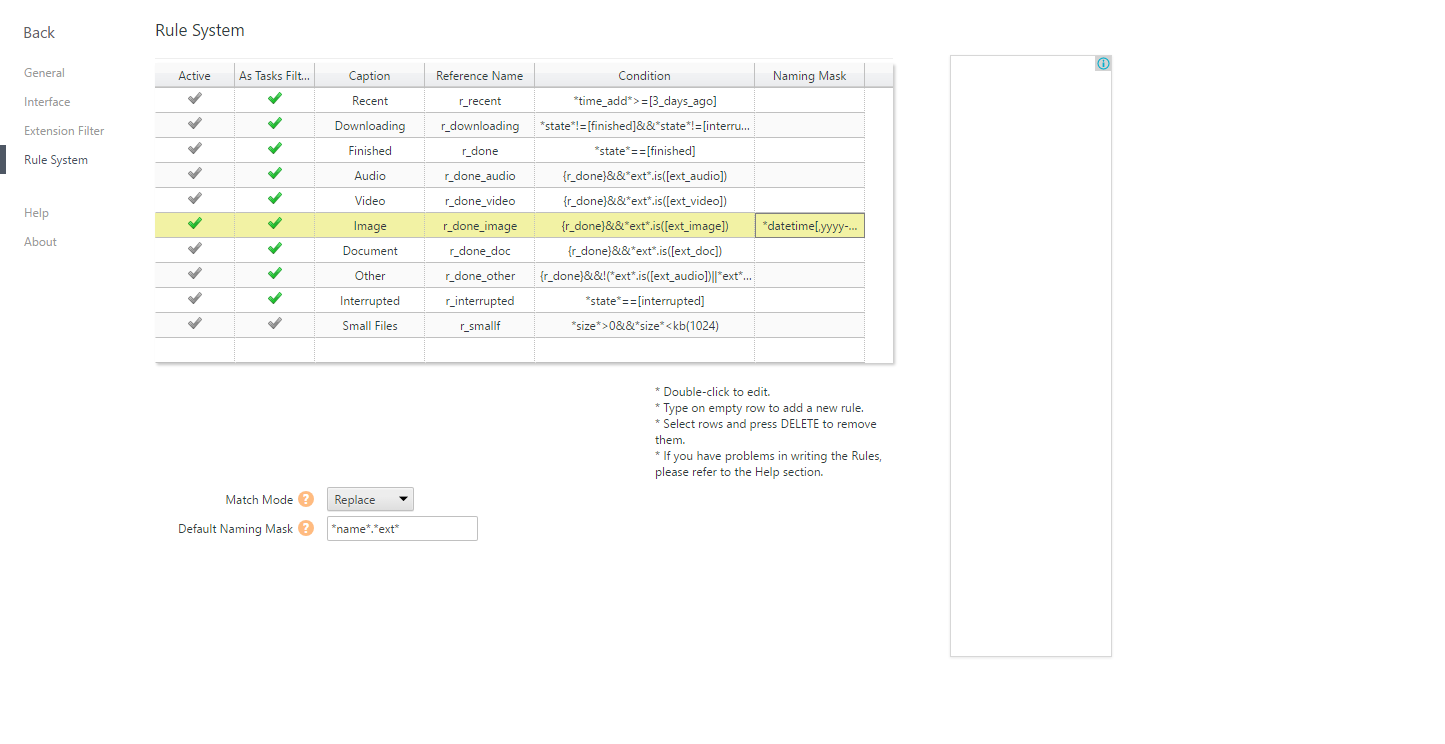The width and height of the screenshot is (1445, 744).
Task: Switch to Extension Filter settings
Action: click(64, 131)
